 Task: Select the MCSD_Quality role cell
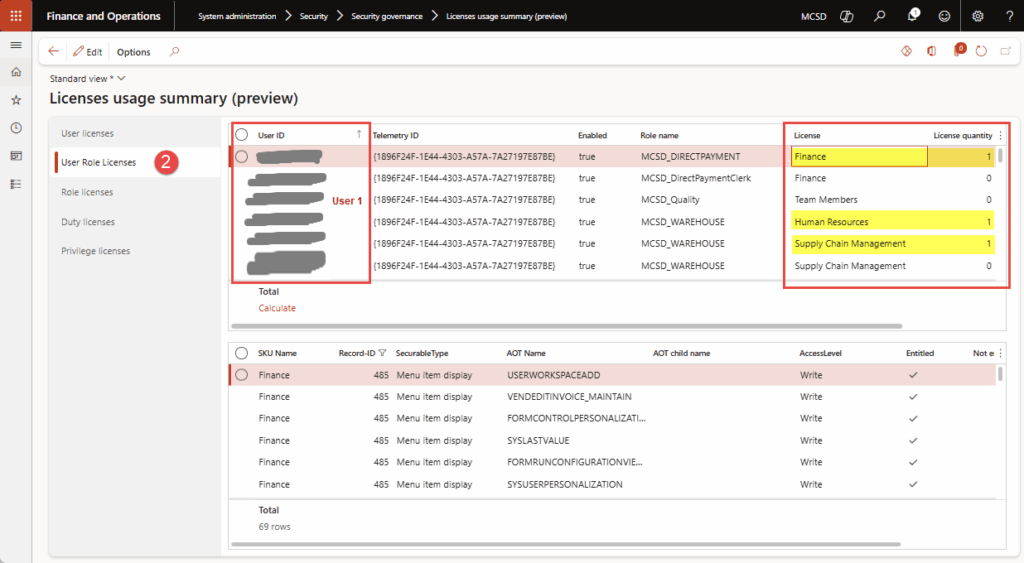click(670, 199)
